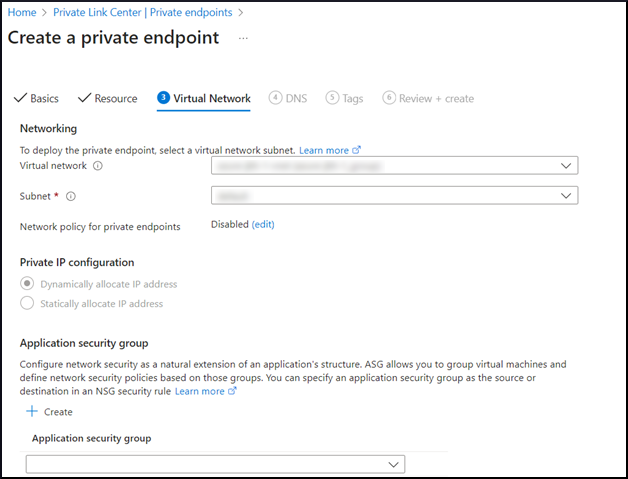The image size is (628, 479).
Task: Switch to the Basics tab
Action: pyautogui.click(x=37, y=99)
